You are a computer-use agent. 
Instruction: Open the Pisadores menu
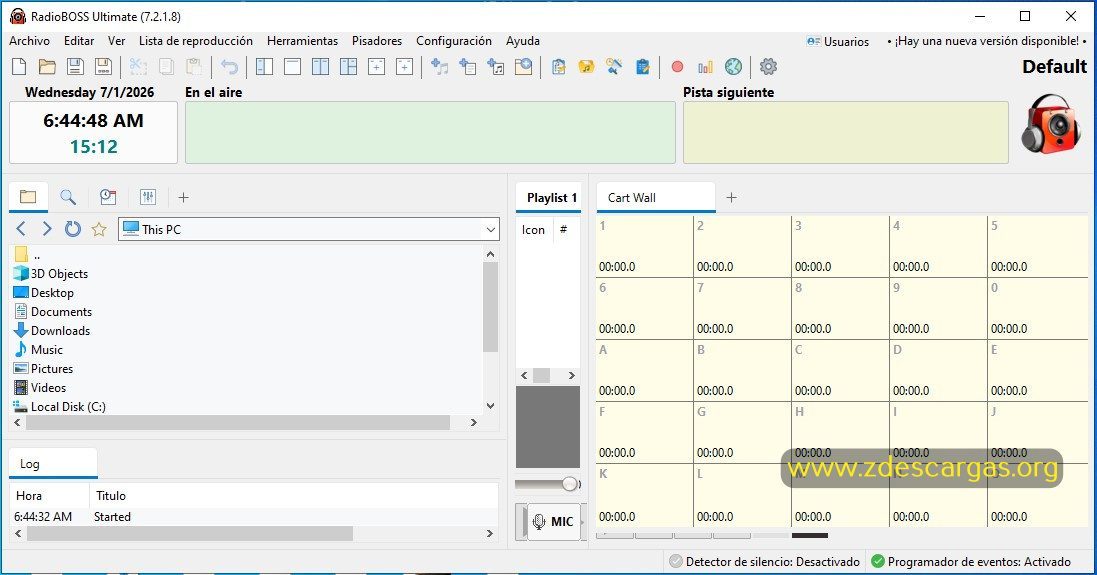pos(377,41)
